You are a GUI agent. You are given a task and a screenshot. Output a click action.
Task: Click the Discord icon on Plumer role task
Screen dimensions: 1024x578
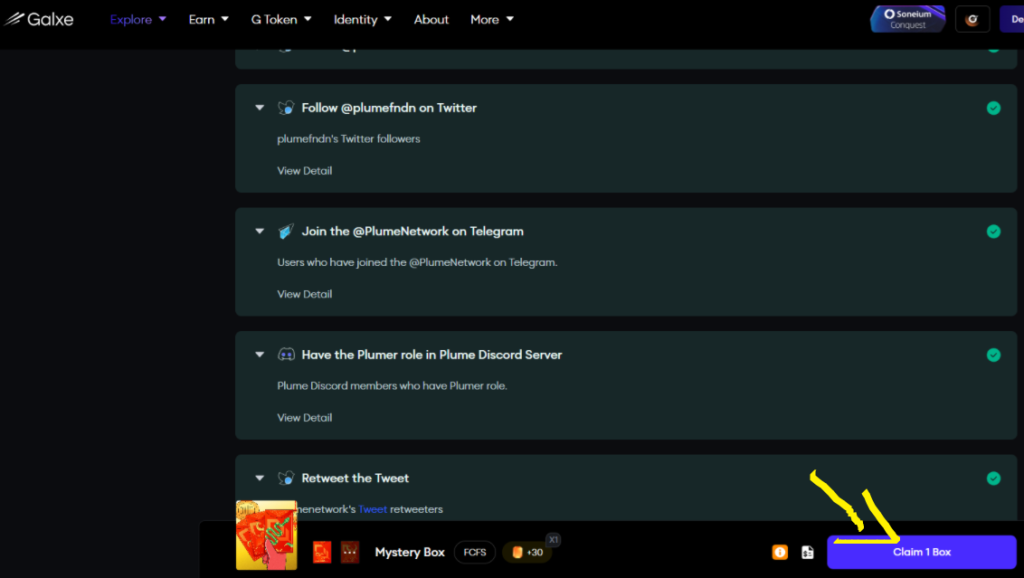pyautogui.click(x=286, y=354)
